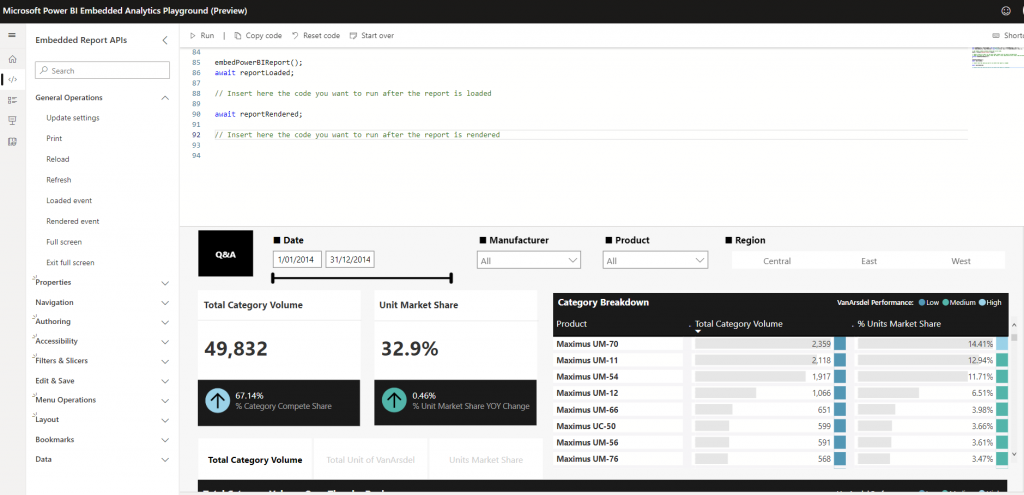Run the embed code
The image size is (1024, 495).
[x=201, y=35]
